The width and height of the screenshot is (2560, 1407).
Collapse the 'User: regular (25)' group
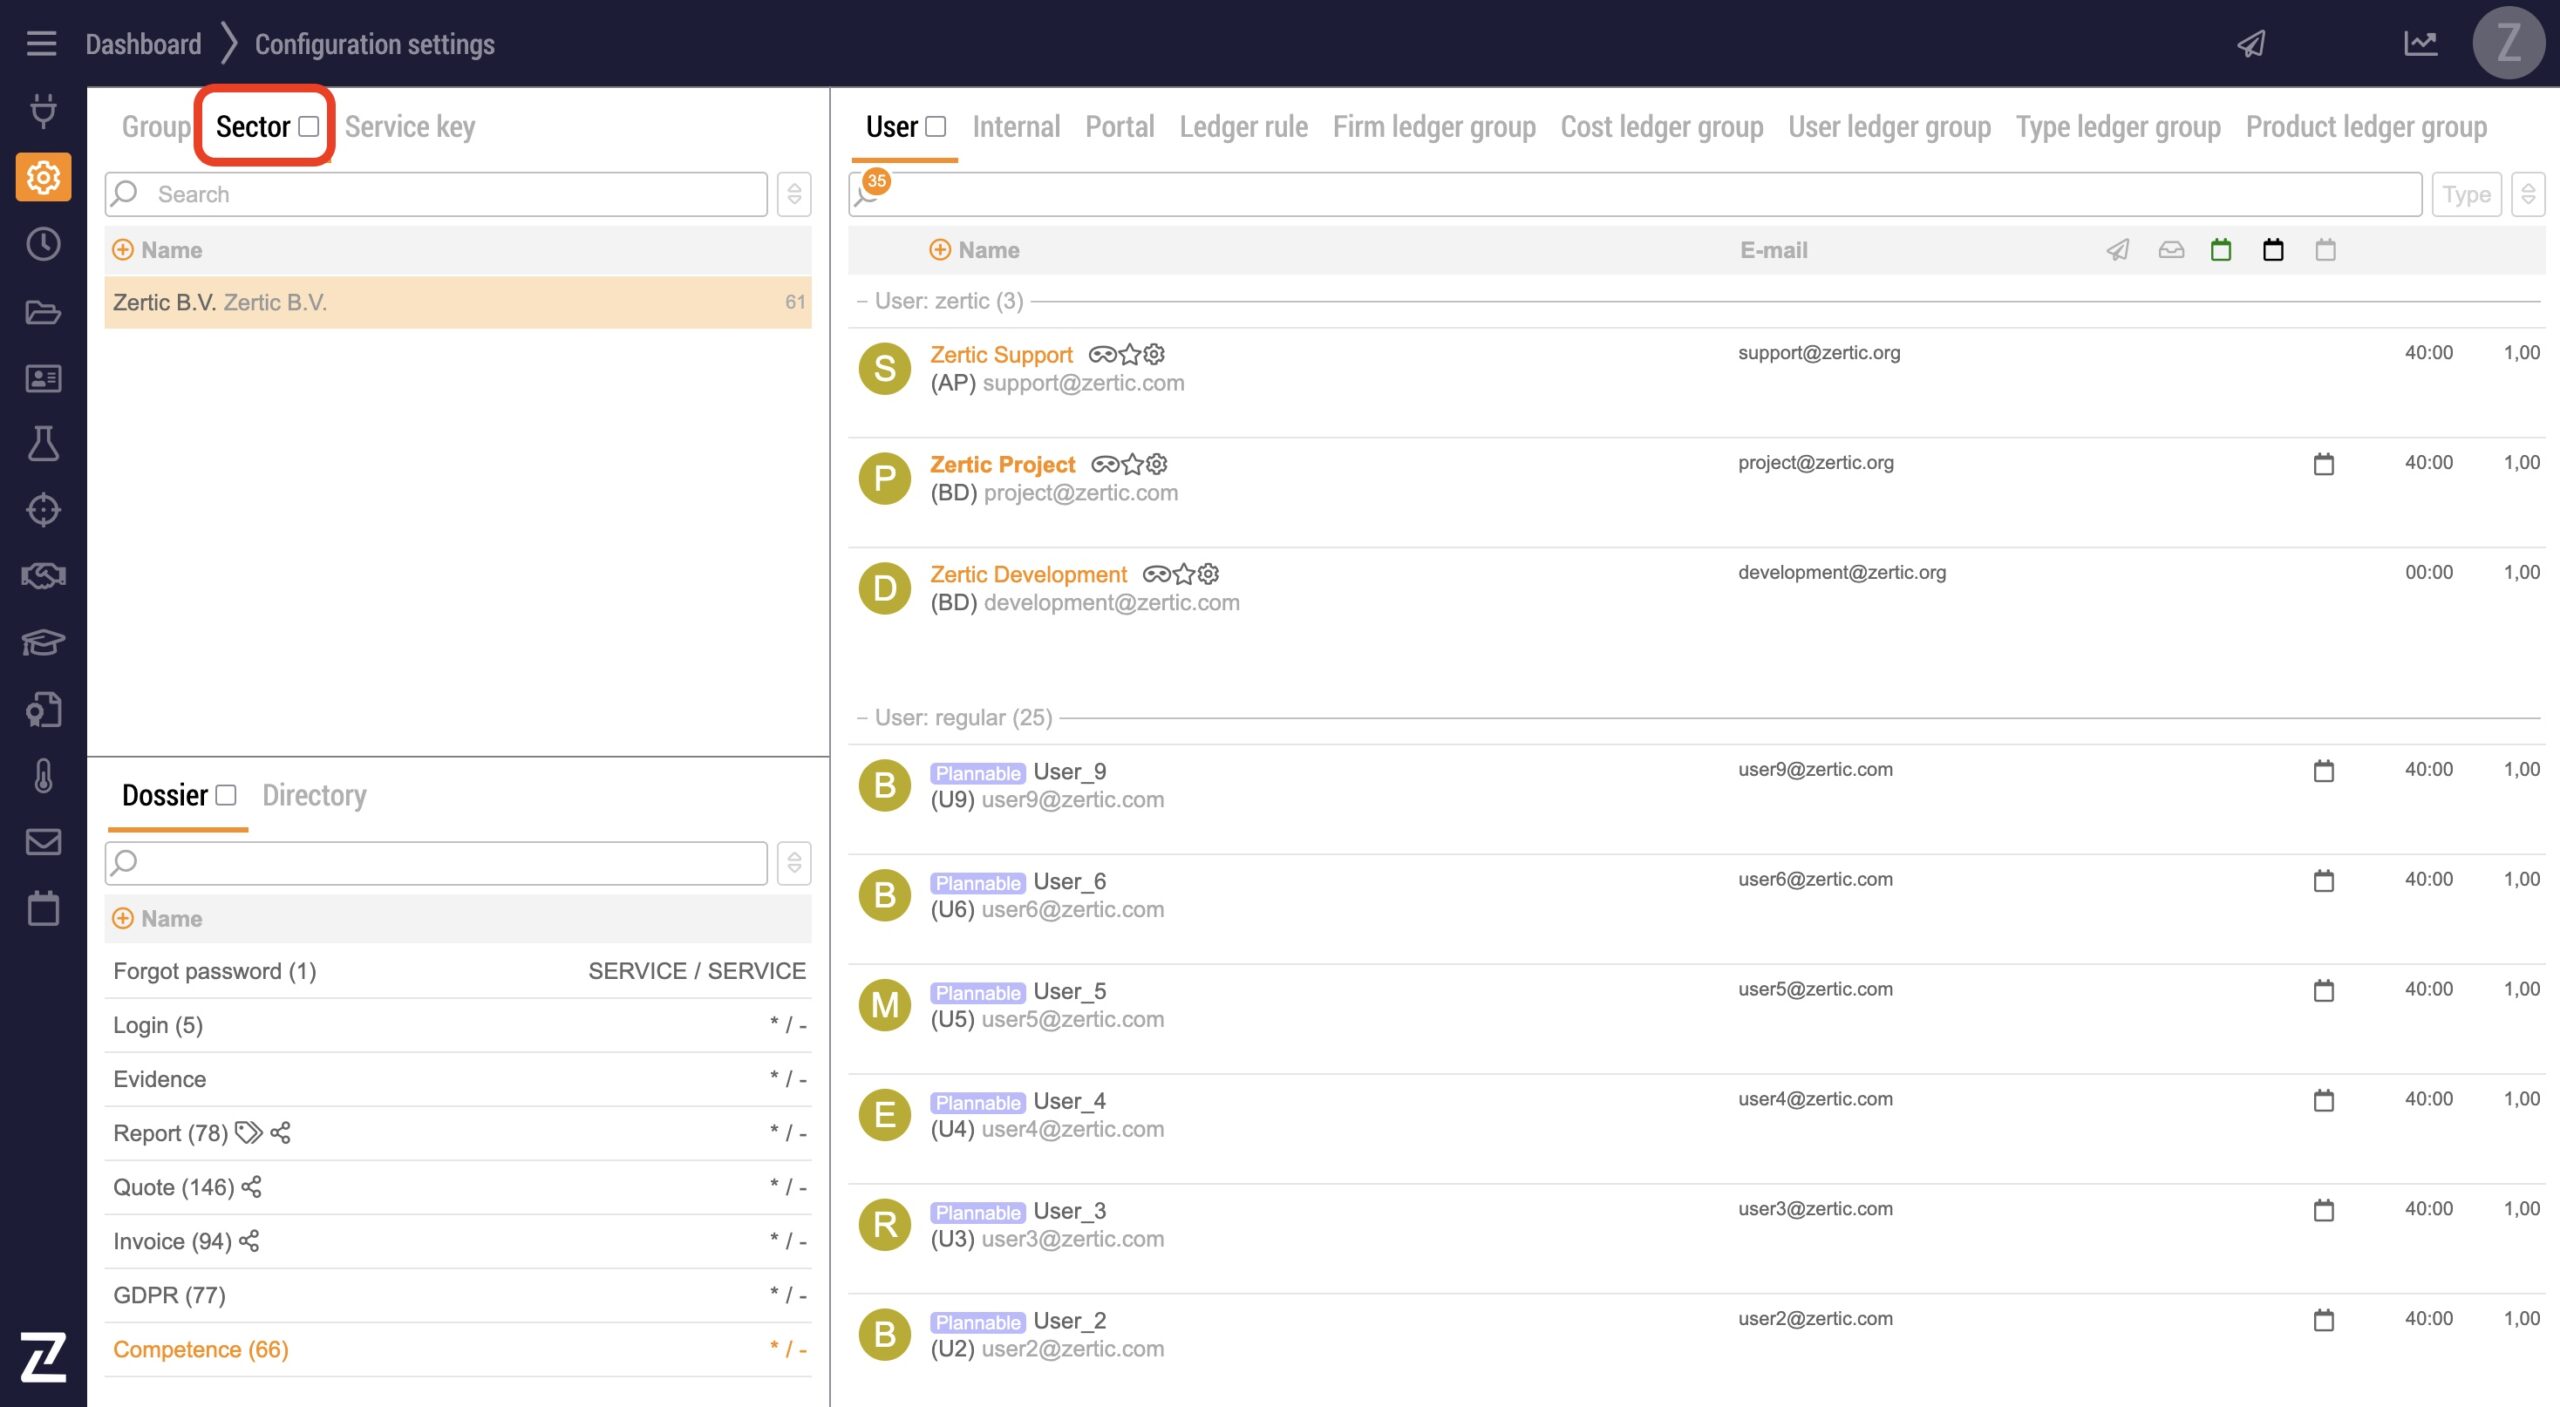pos(862,718)
